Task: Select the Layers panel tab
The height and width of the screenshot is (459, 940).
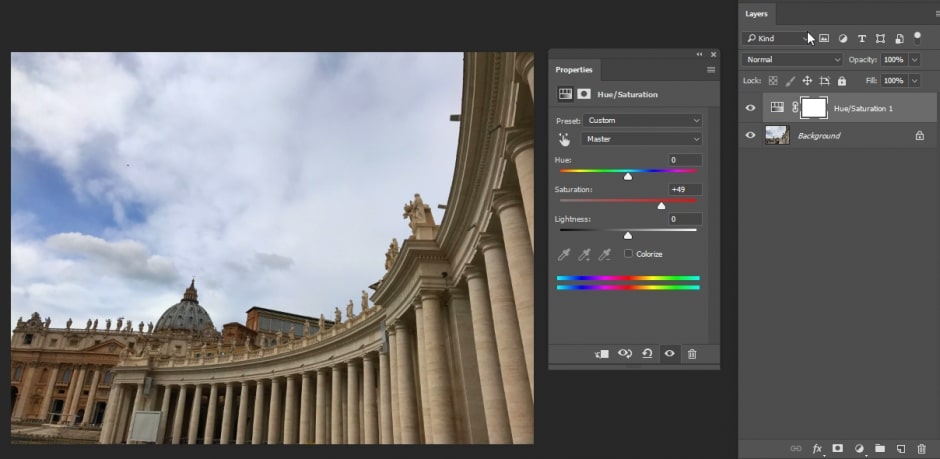Action: pos(757,14)
